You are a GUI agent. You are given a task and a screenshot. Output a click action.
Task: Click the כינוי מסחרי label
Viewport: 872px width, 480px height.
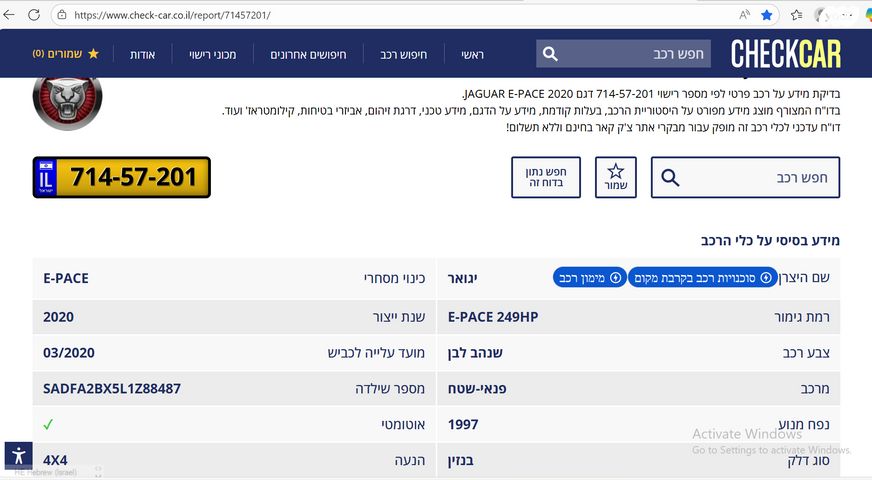[x=394, y=278]
